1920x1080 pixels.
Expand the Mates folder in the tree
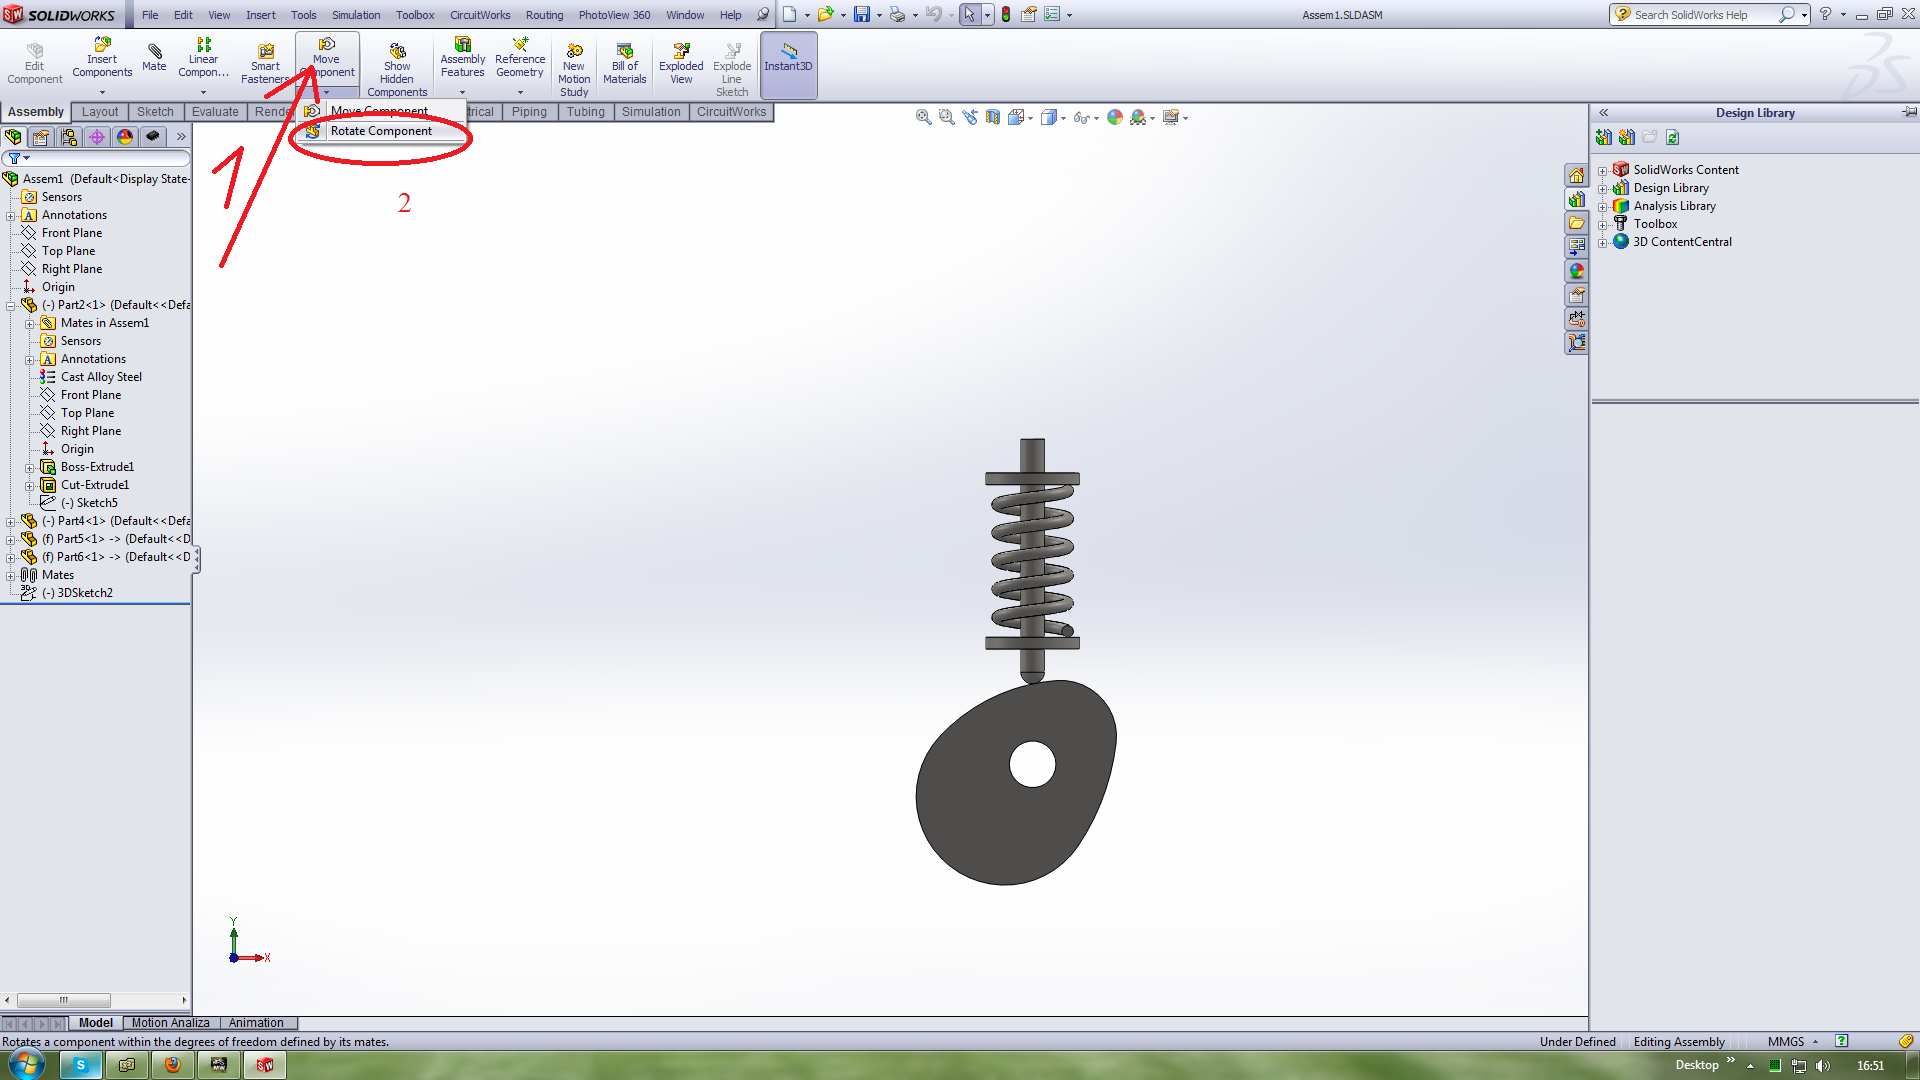pyautogui.click(x=12, y=574)
